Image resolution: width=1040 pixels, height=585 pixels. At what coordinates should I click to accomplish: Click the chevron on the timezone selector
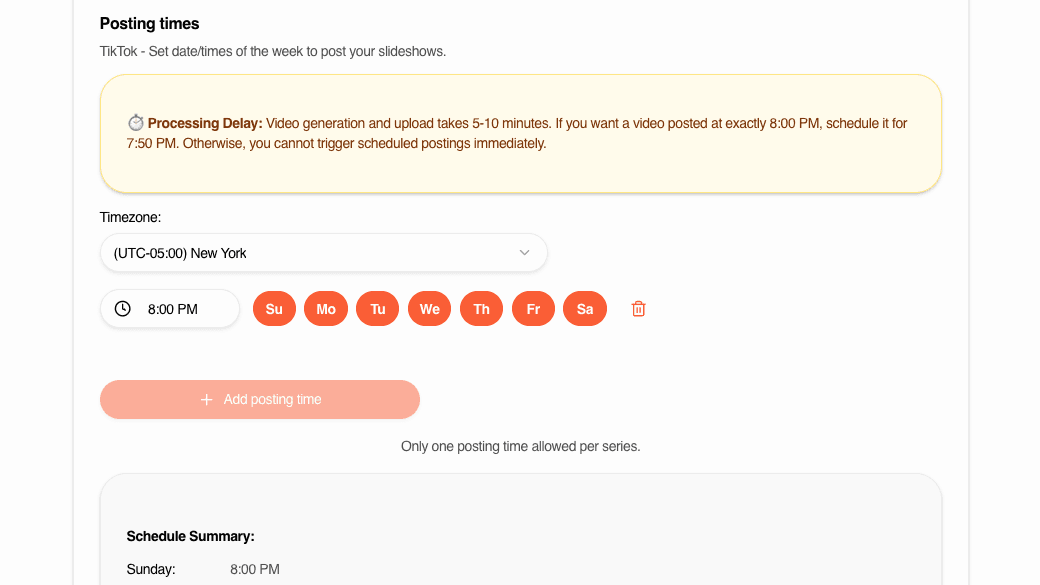[x=524, y=252]
